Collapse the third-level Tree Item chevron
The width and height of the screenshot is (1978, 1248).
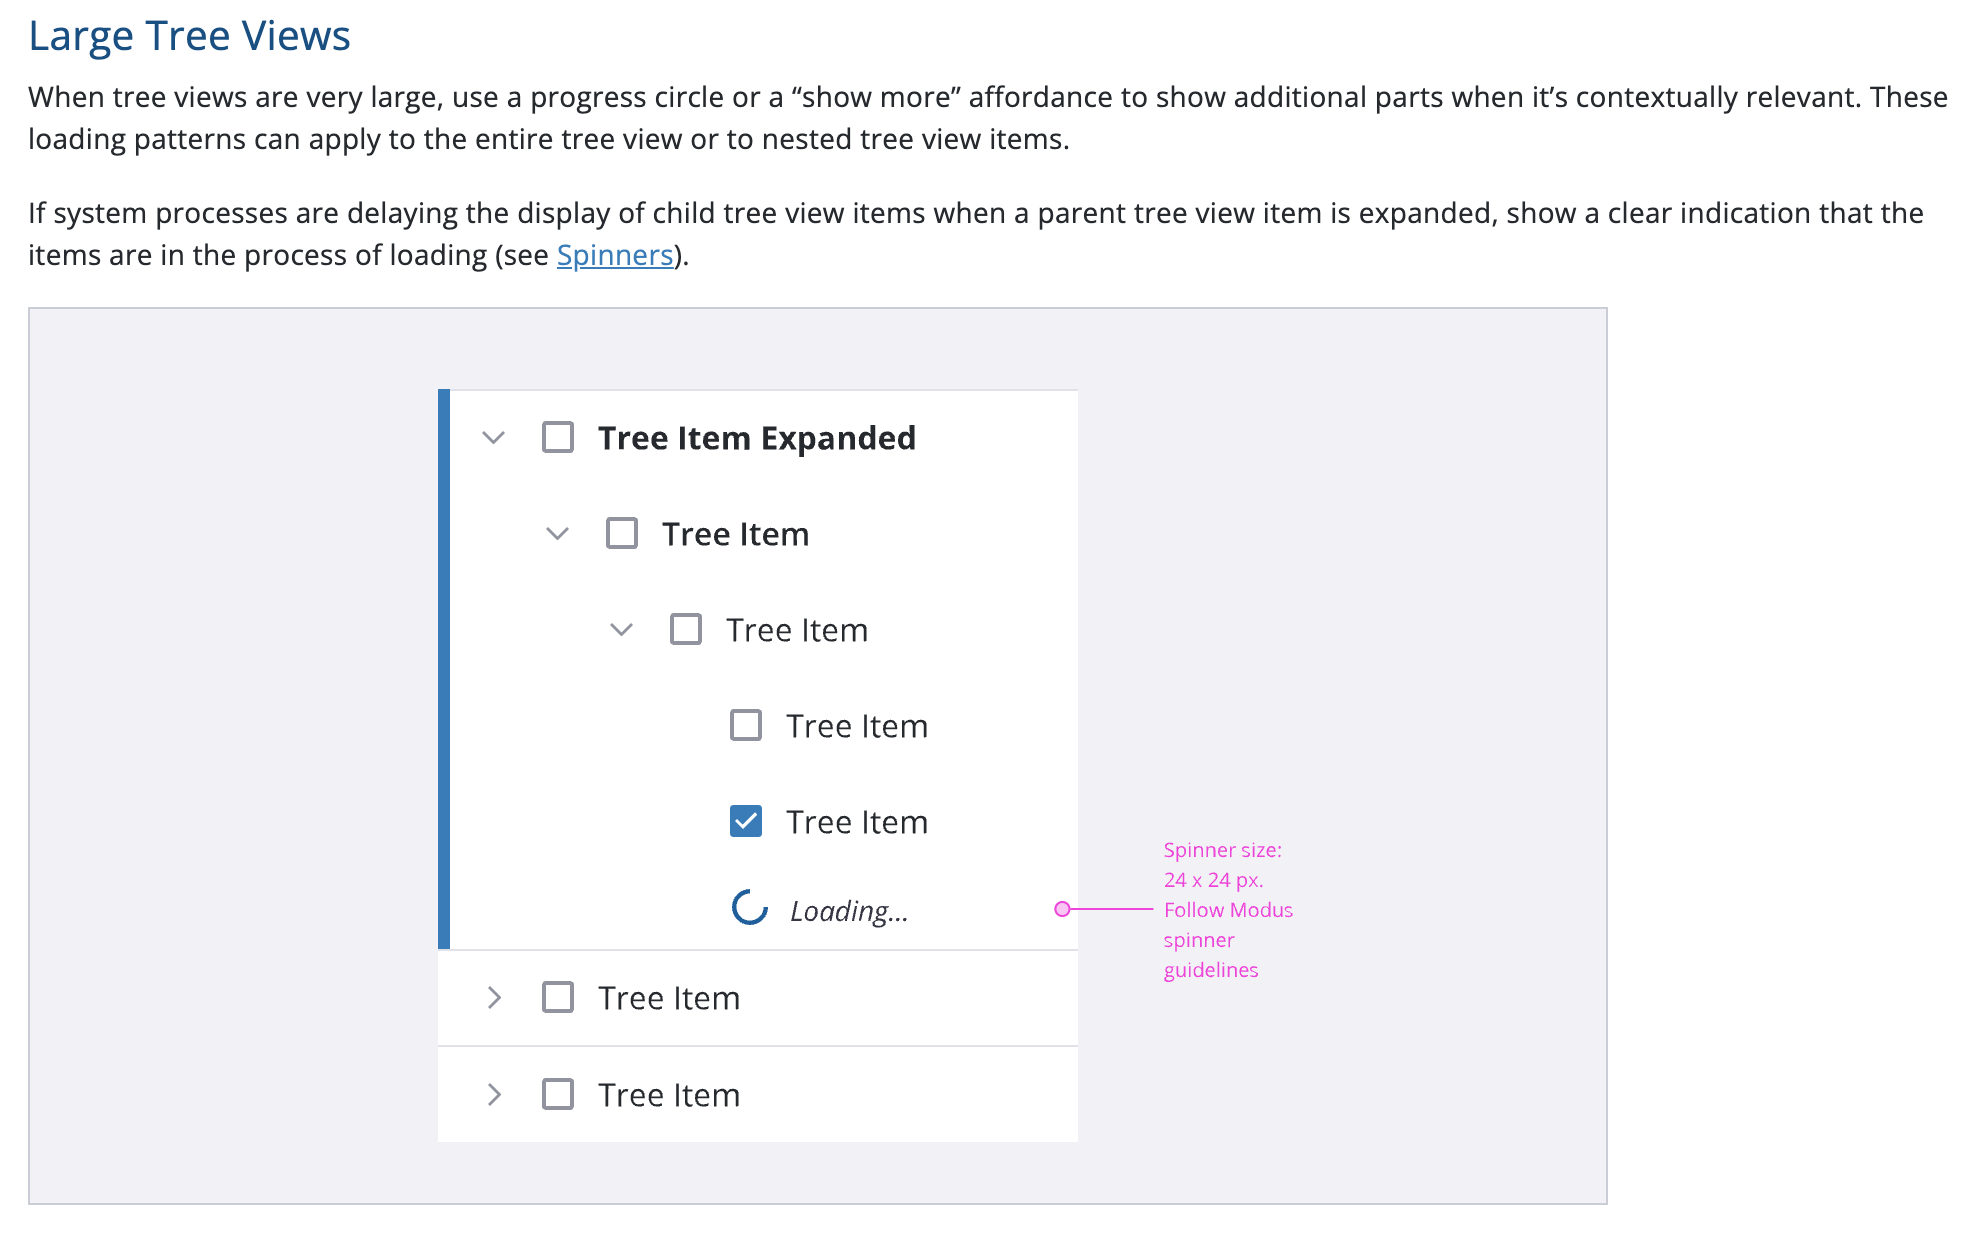[621, 630]
